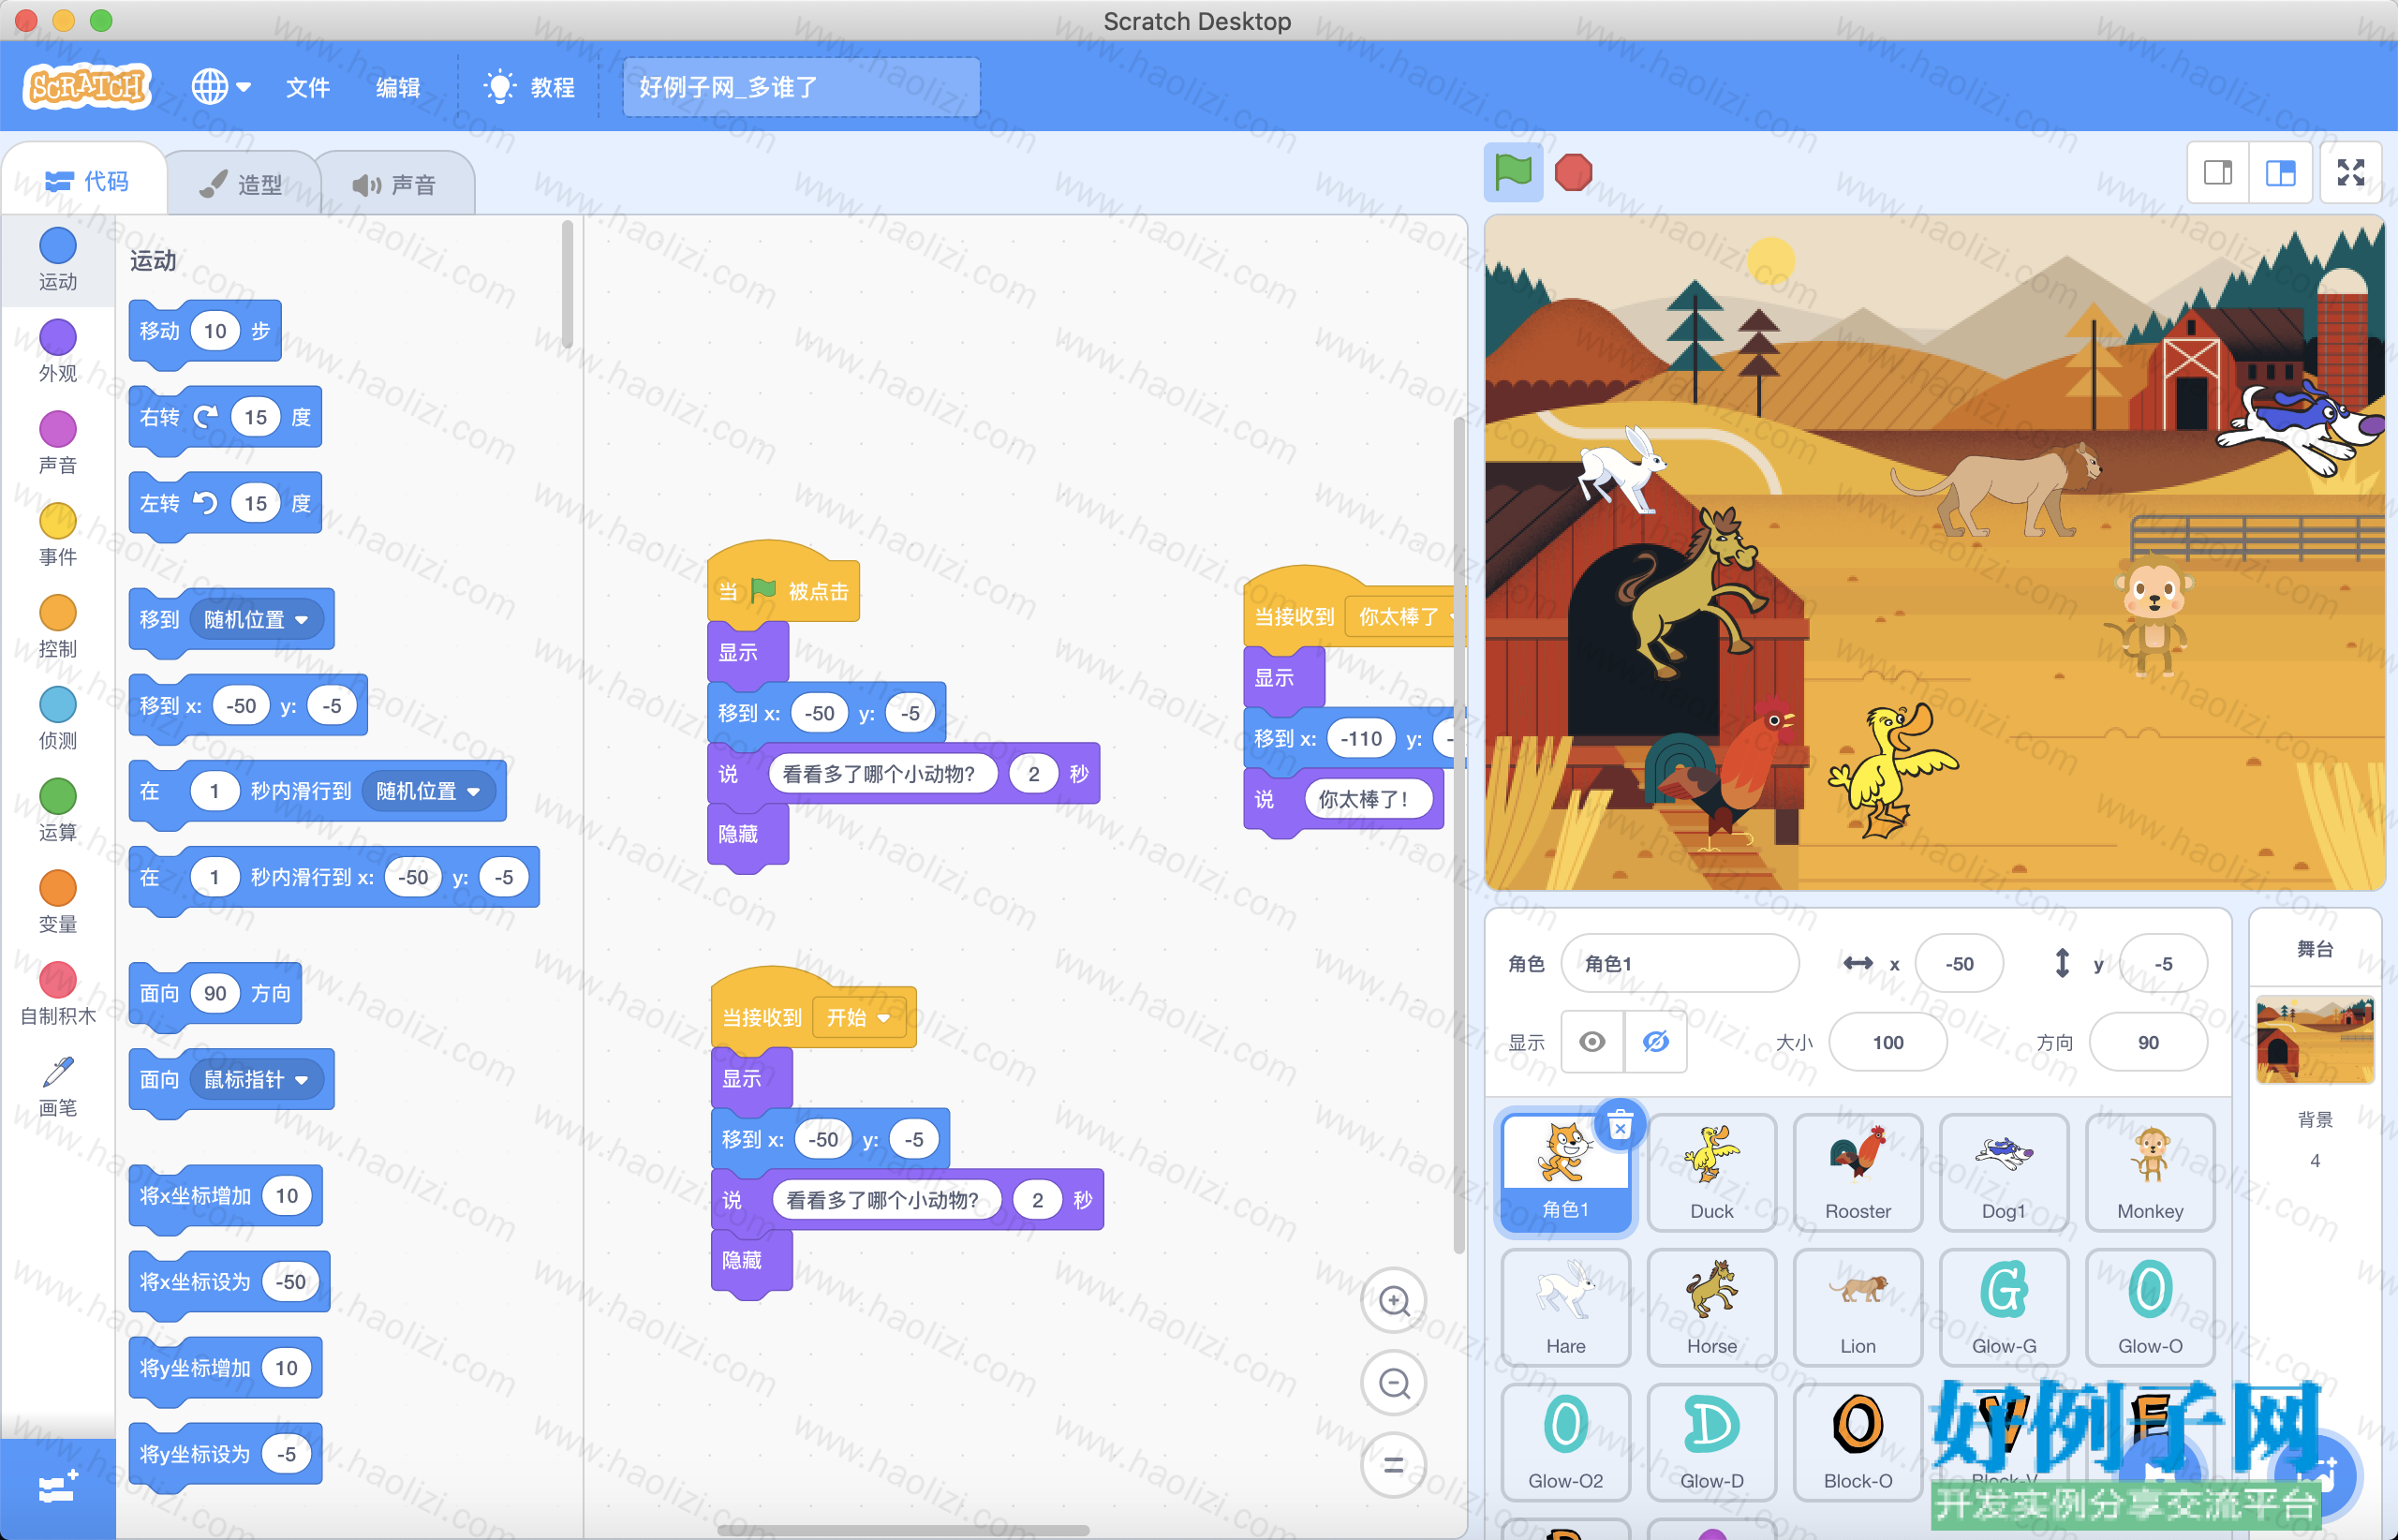Open 鼠标指针 dropdown in 面向 block
The height and width of the screenshot is (1540, 2398).
pos(257,1080)
